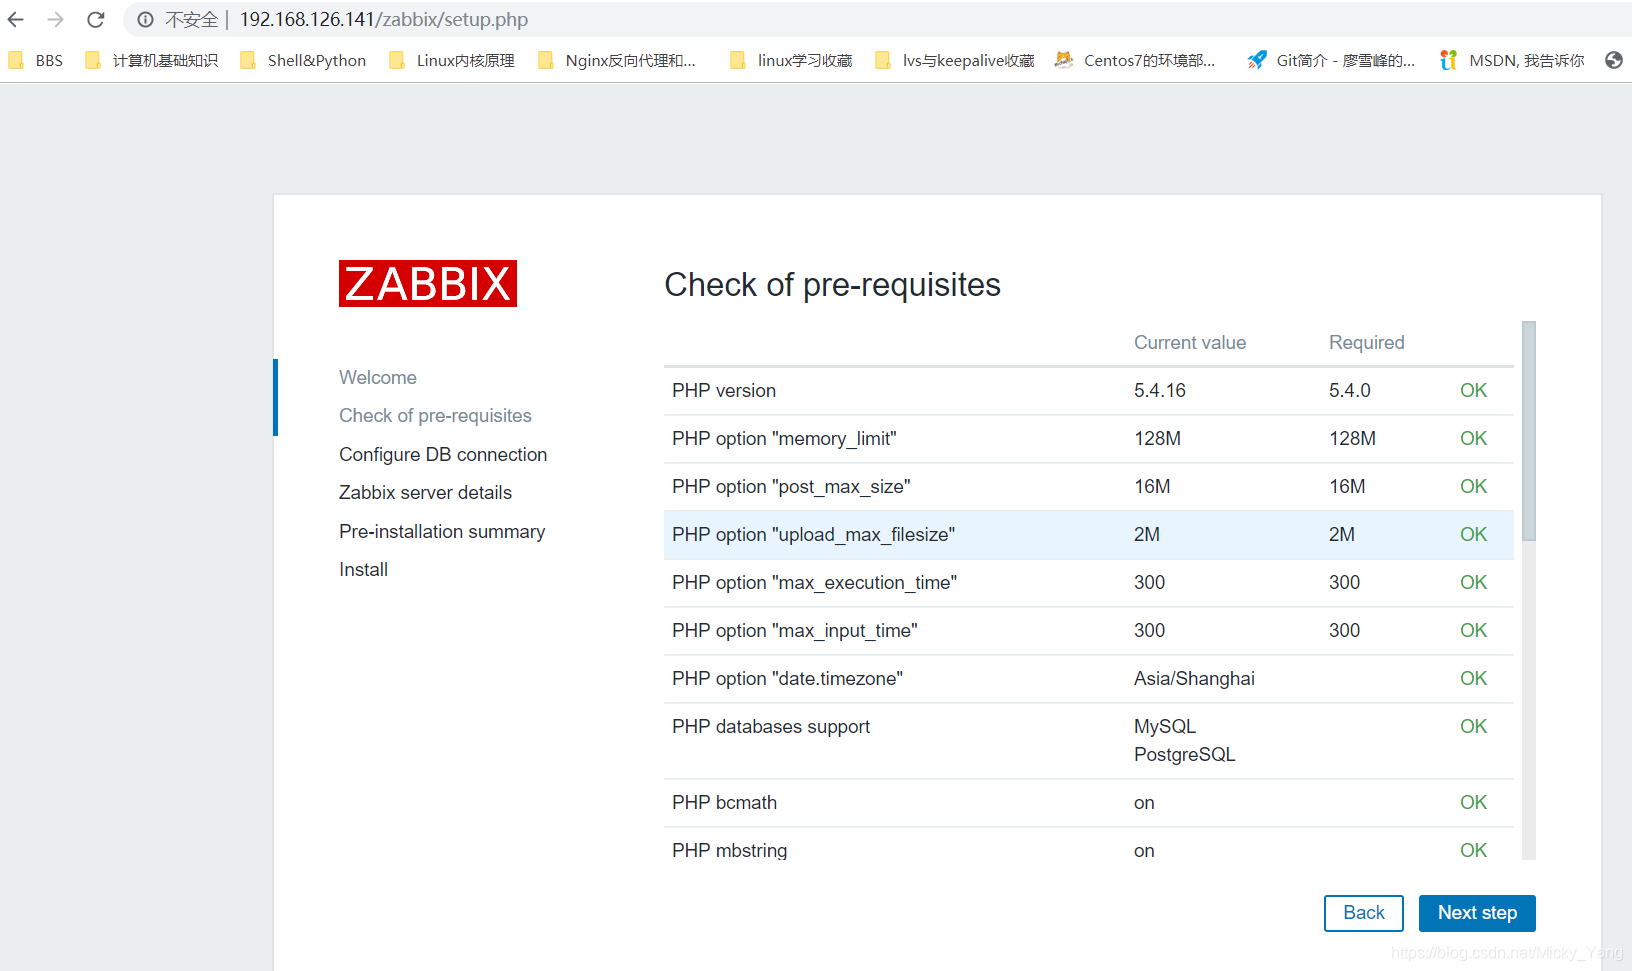Click the Asia/Shanghai value cell
The height and width of the screenshot is (971, 1632).
click(x=1194, y=679)
